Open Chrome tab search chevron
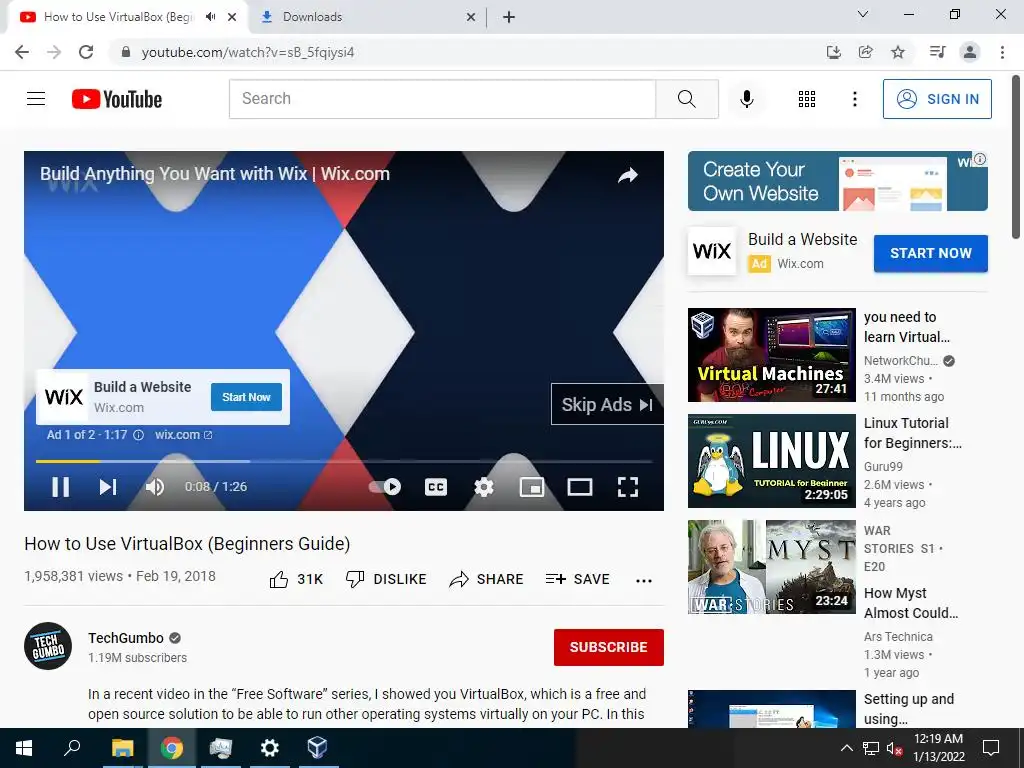This screenshot has width=1024, height=768. coord(863,14)
